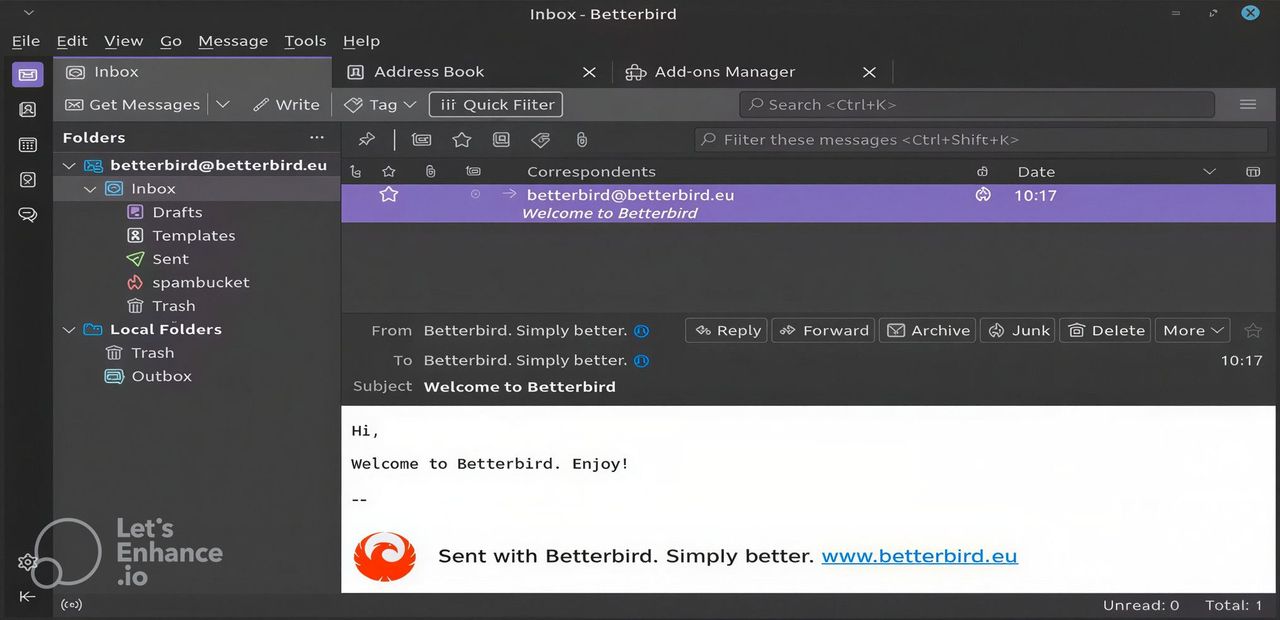This screenshot has width=1280, height=620.
Task: Click the contact icon beside the To address
Action: pos(642,361)
